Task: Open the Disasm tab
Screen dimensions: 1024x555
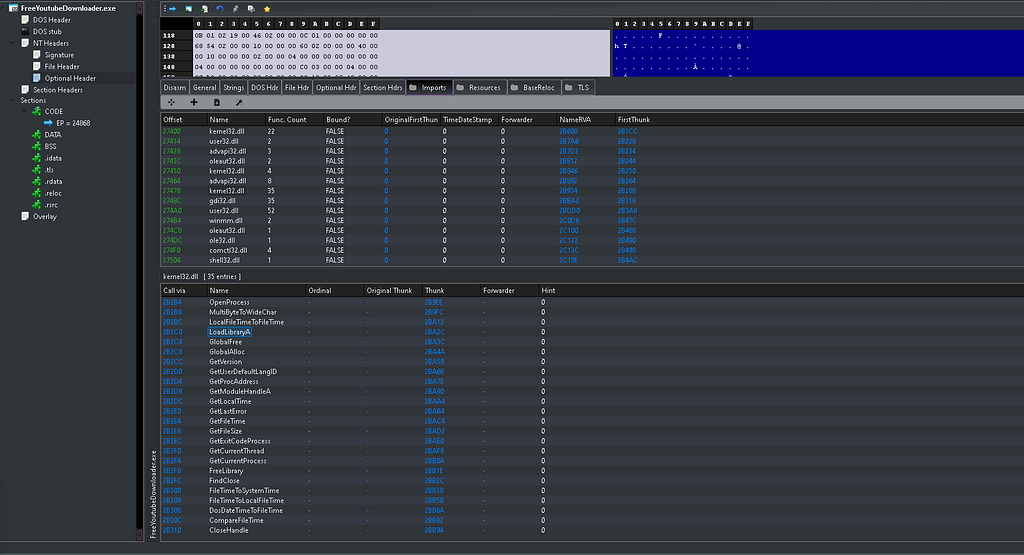Action: pyautogui.click(x=174, y=87)
